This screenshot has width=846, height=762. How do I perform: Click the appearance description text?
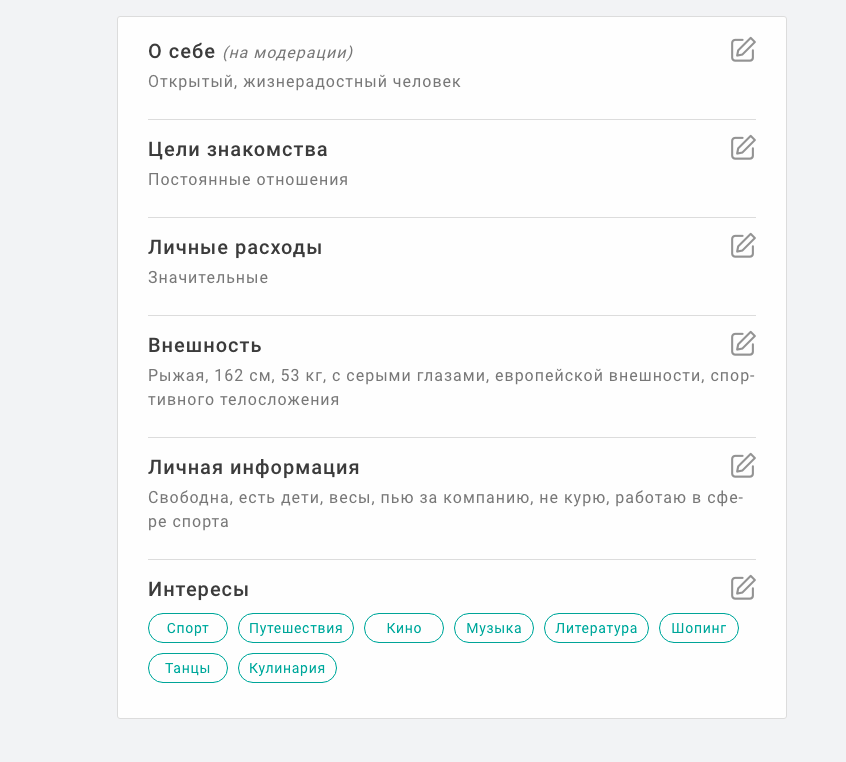(452, 387)
